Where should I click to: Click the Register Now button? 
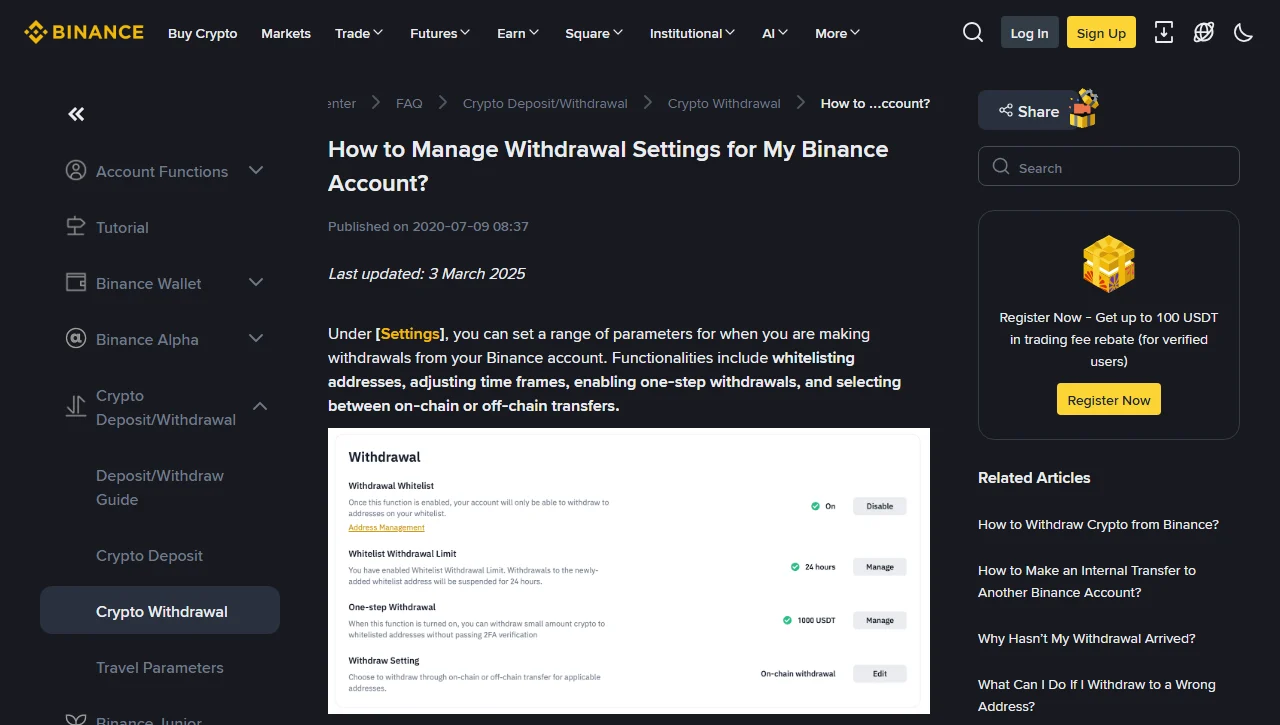(1108, 399)
